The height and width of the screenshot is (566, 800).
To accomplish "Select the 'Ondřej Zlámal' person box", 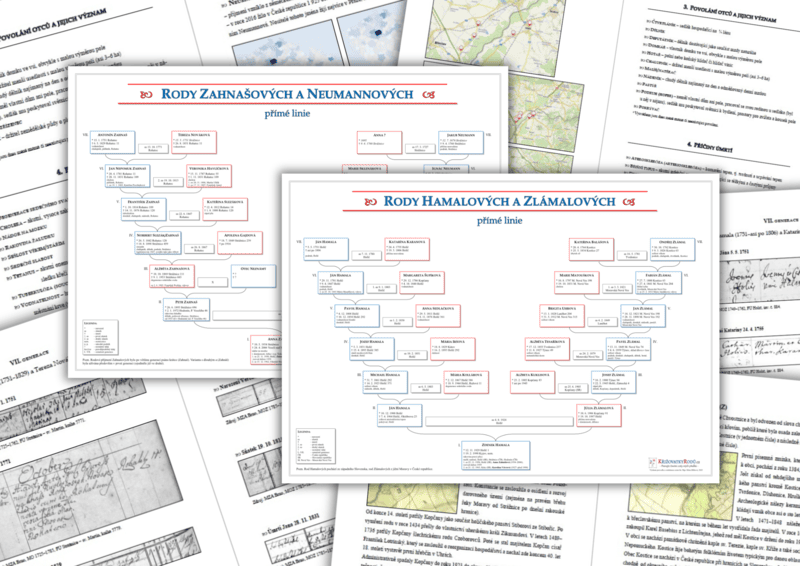I will 672,249.
